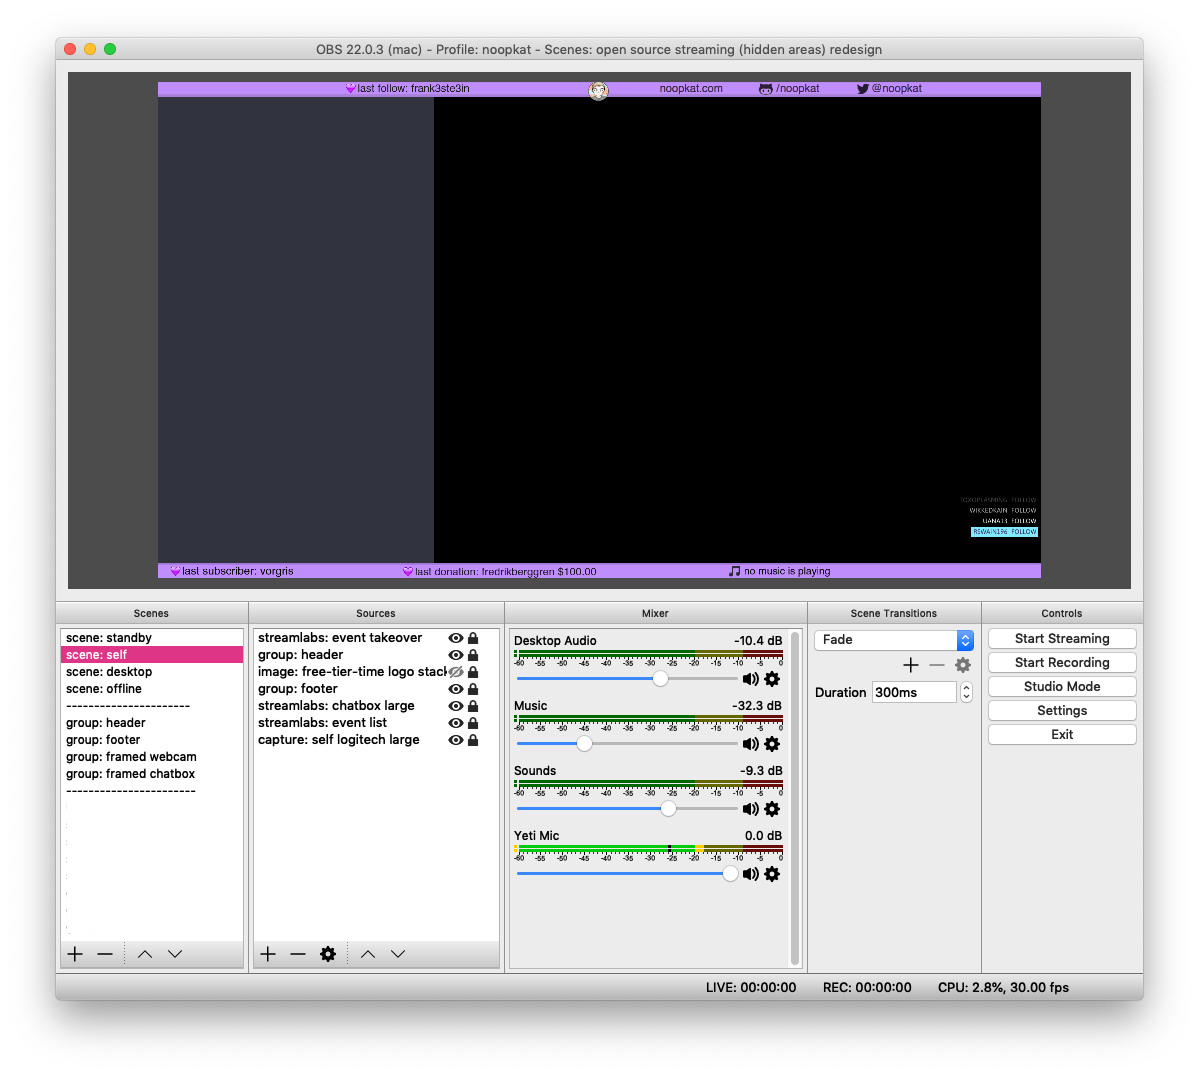Toggle lock on group: footer source
This screenshot has height=1074, width=1199.
473,689
